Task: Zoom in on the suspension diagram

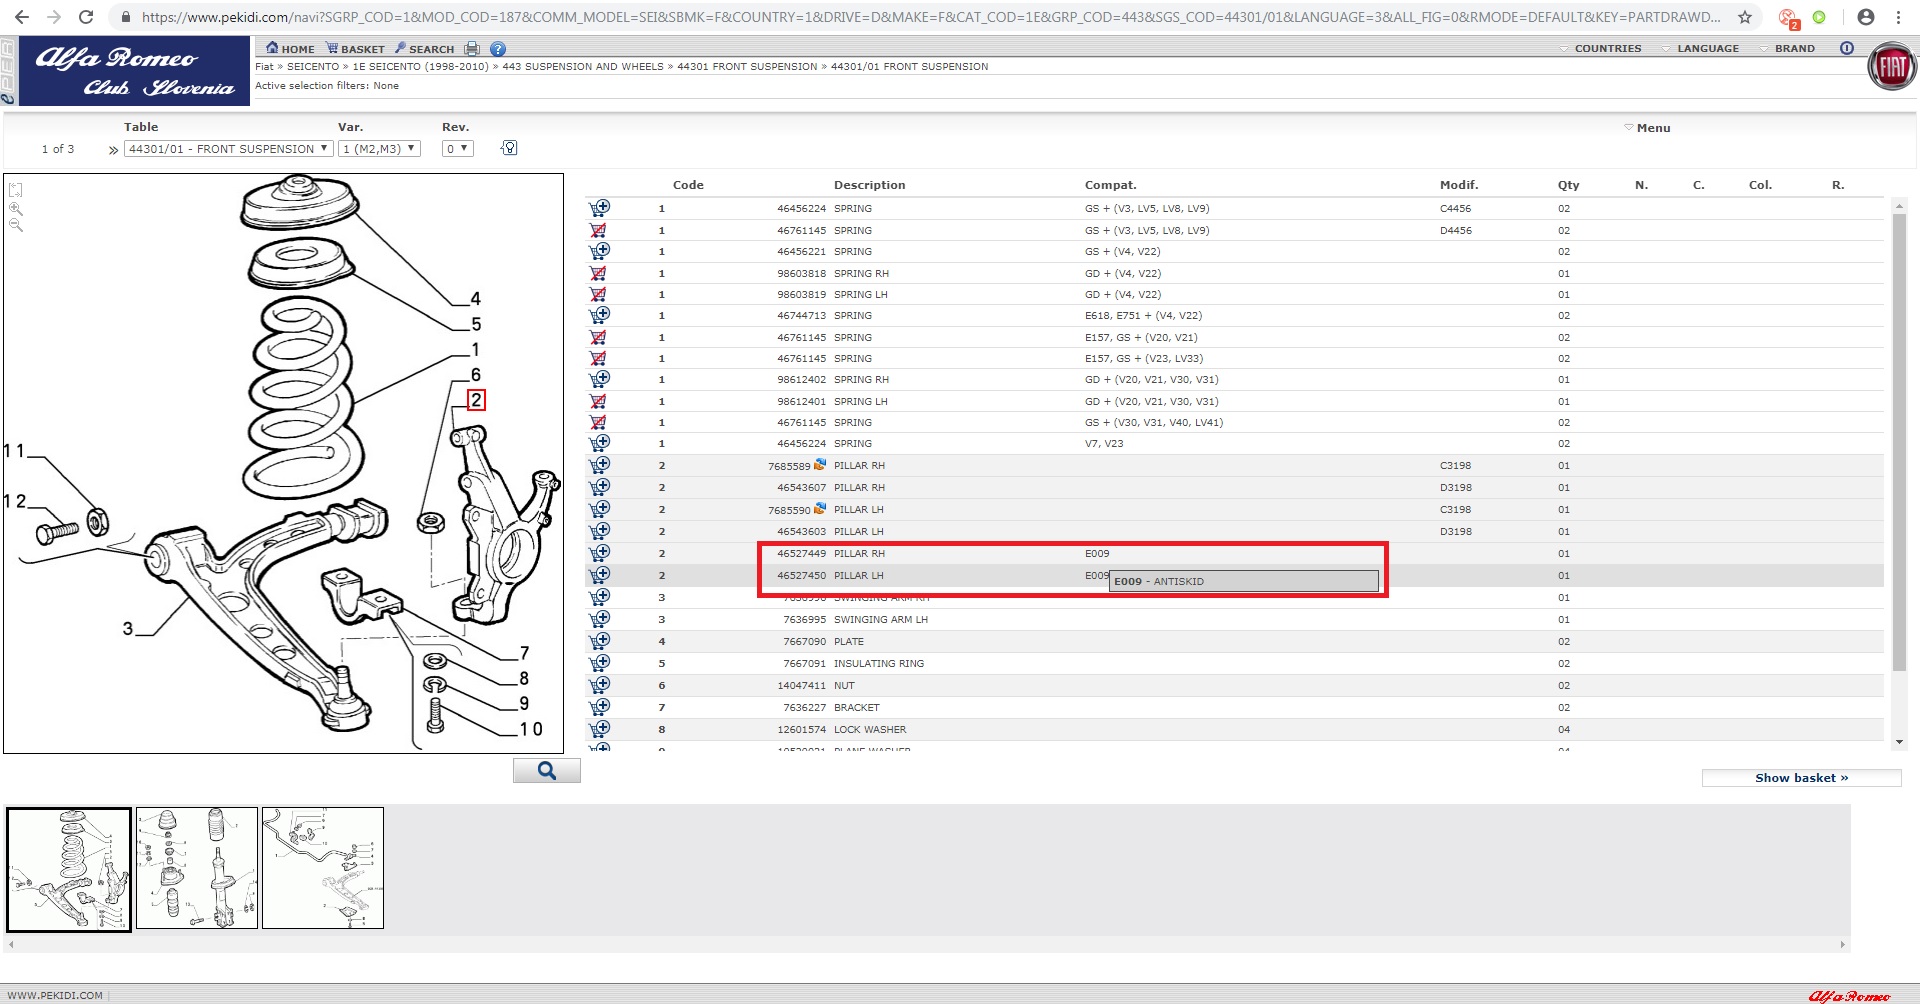Action: [x=16, y=209]
